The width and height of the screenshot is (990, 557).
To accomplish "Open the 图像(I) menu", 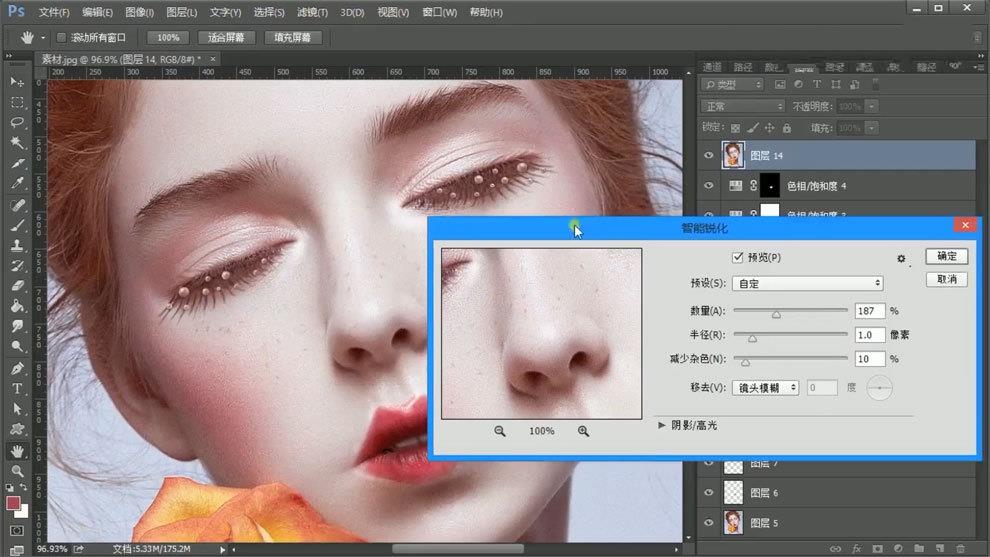I will [140, 12].
